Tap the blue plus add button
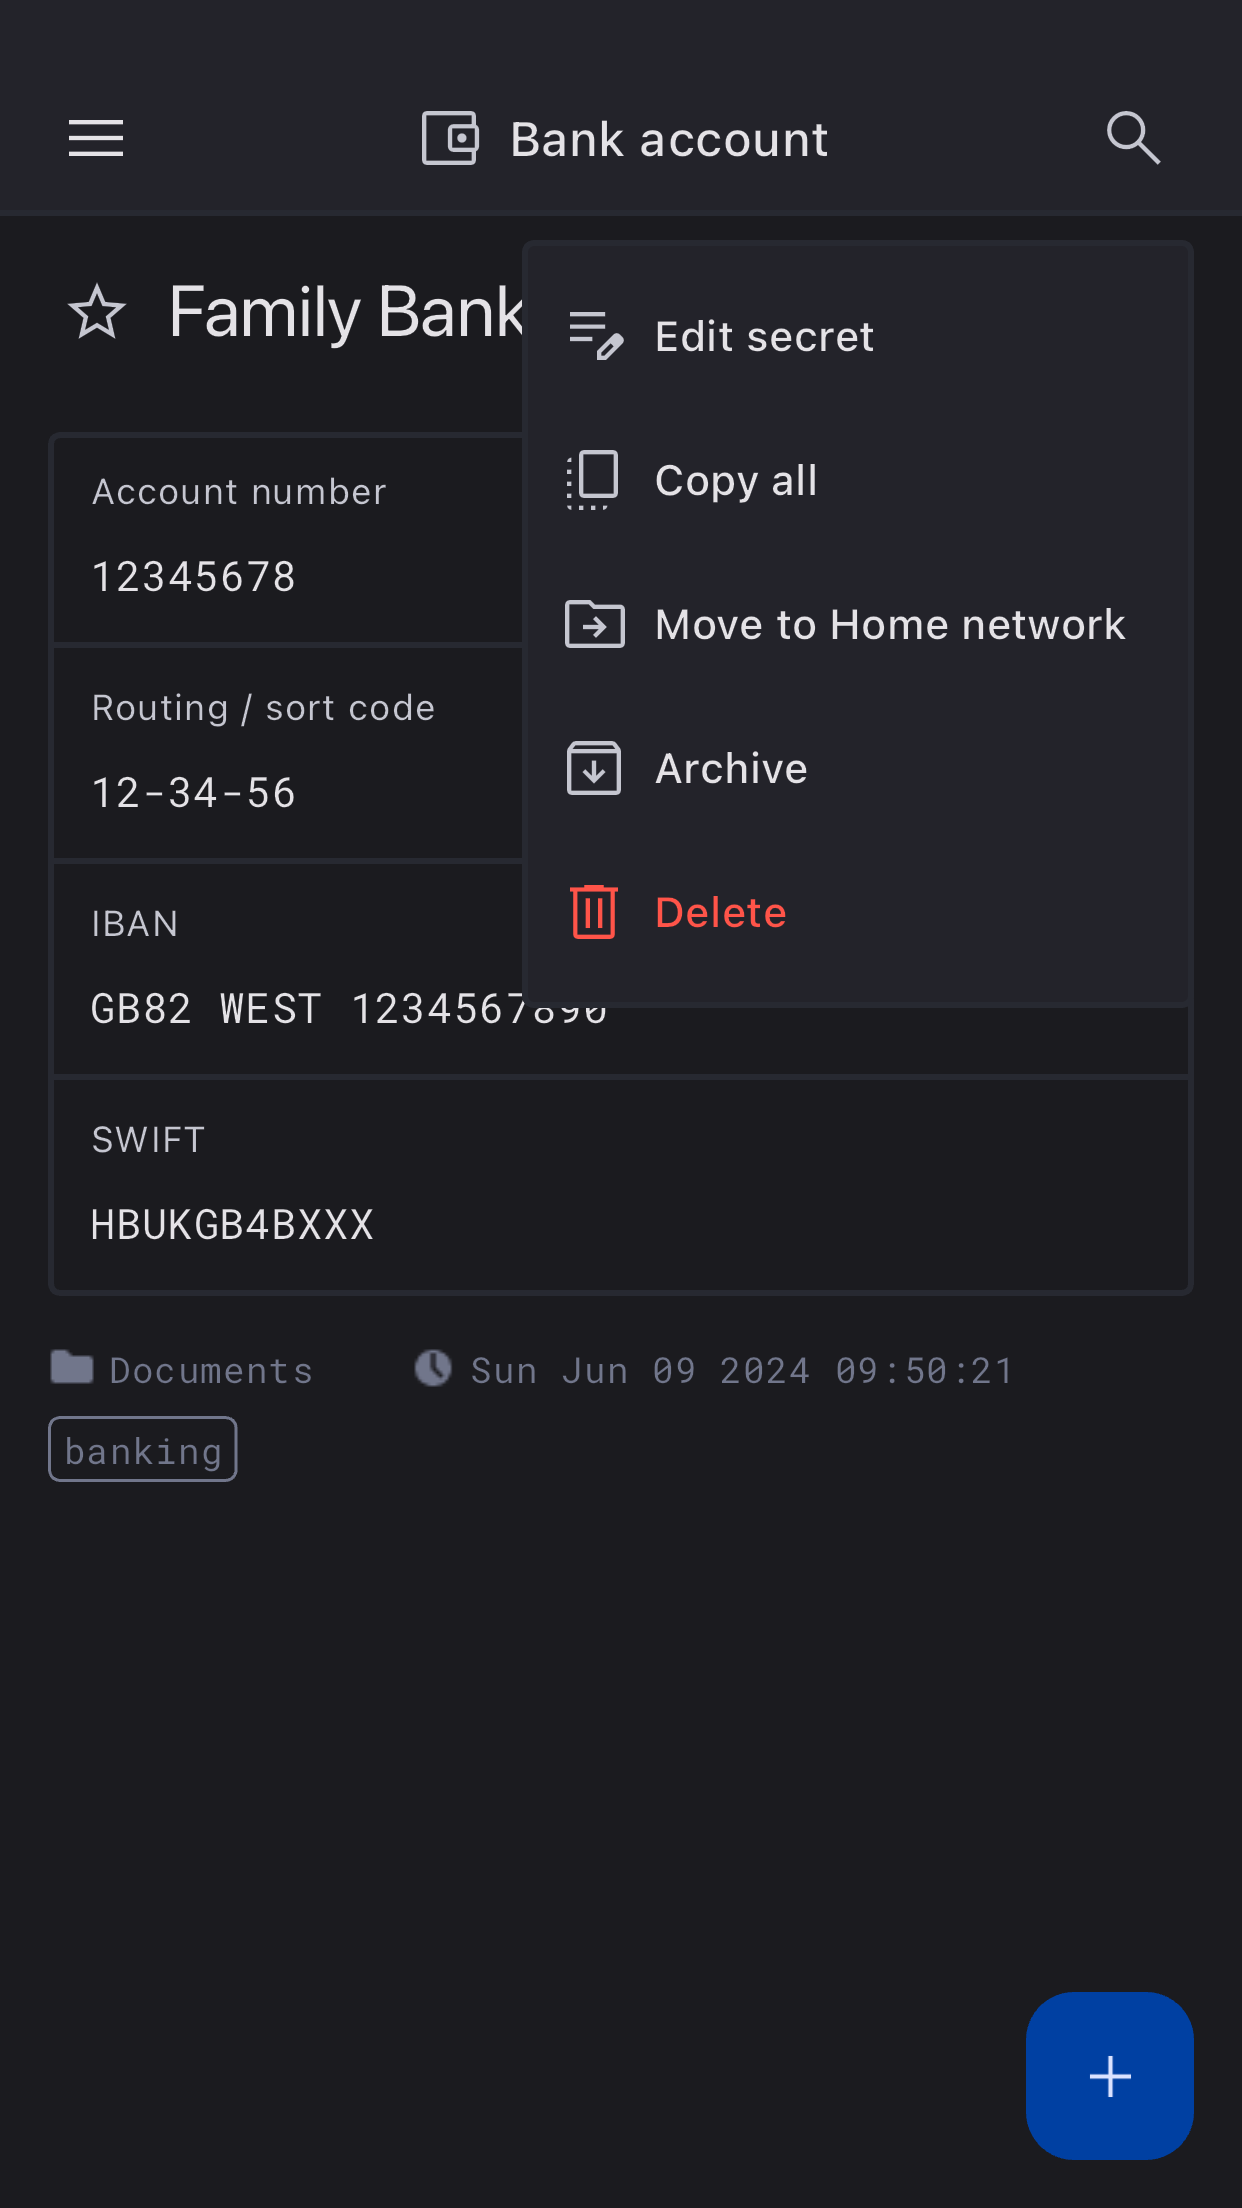This screenshot has height=2208, width=1242. tap(1109, 2076)
